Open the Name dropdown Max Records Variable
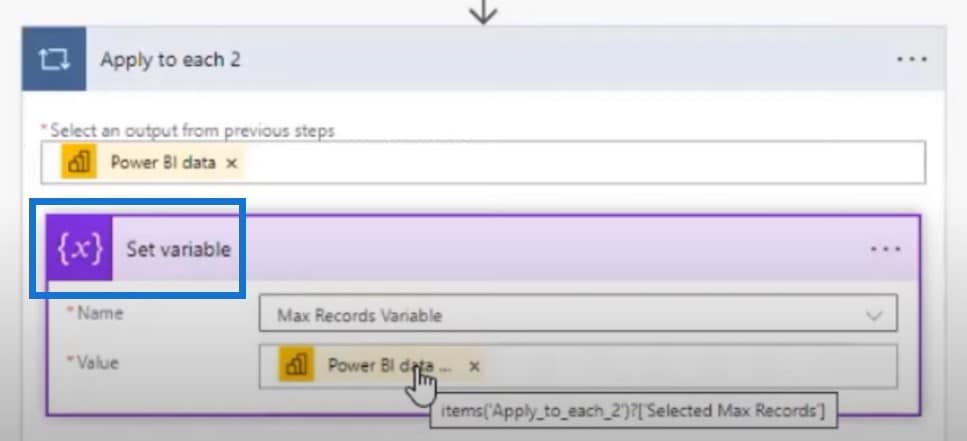Image resolution: width=967 pixels, height=441 pixels. 578,315
